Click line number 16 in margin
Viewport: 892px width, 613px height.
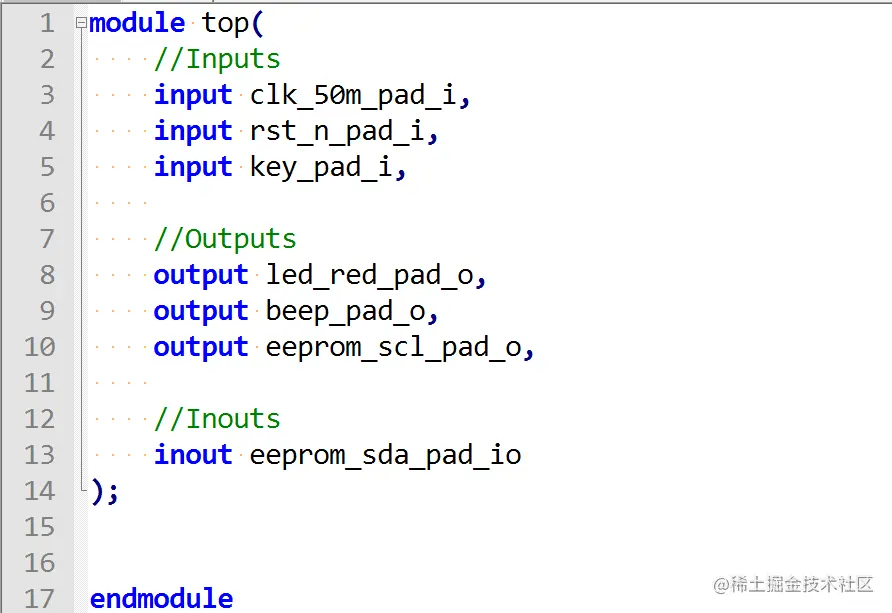click(x=40, y=563)
